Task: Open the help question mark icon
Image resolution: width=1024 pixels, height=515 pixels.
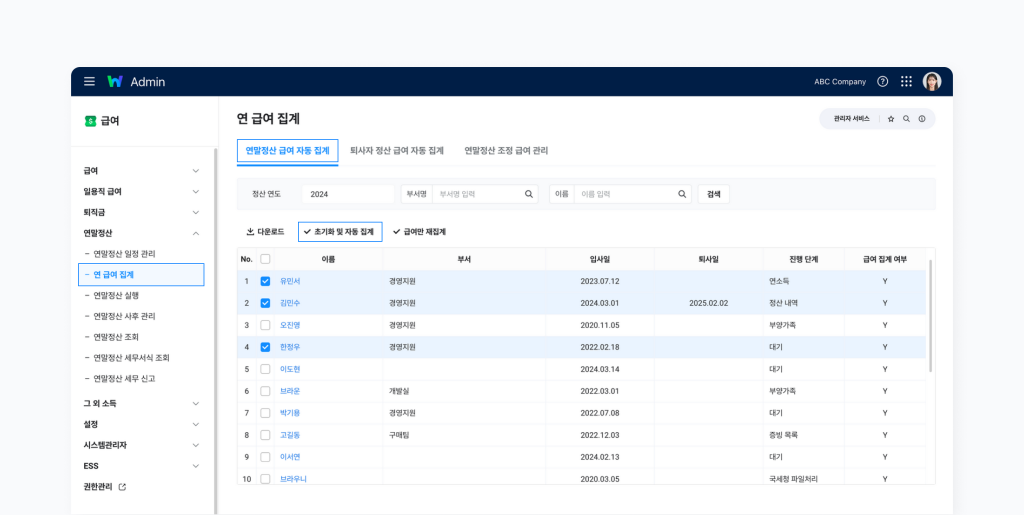Action: coord(882,82)
